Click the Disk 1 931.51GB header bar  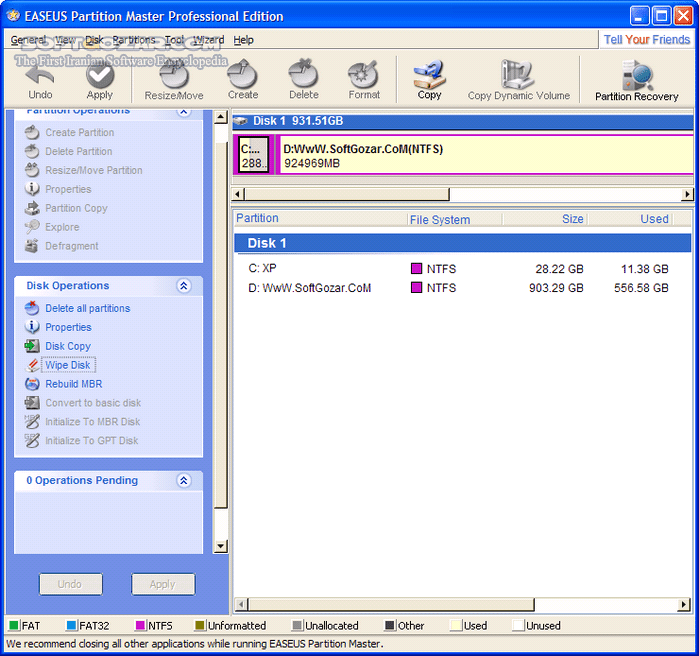(x=462, y=121)
